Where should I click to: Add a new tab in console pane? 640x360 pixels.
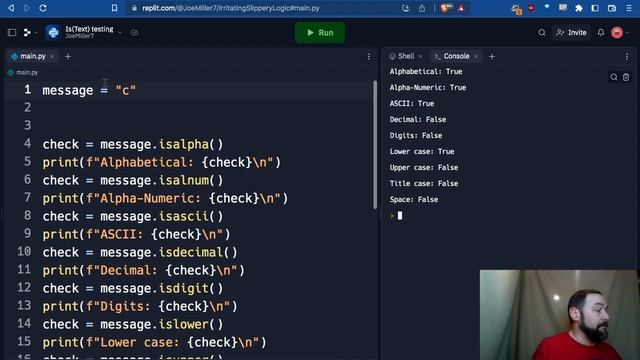coord(492,56)
